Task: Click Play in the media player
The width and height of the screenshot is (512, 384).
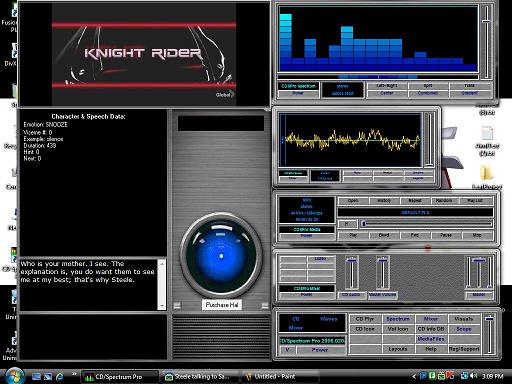Action: coord(353,235)
